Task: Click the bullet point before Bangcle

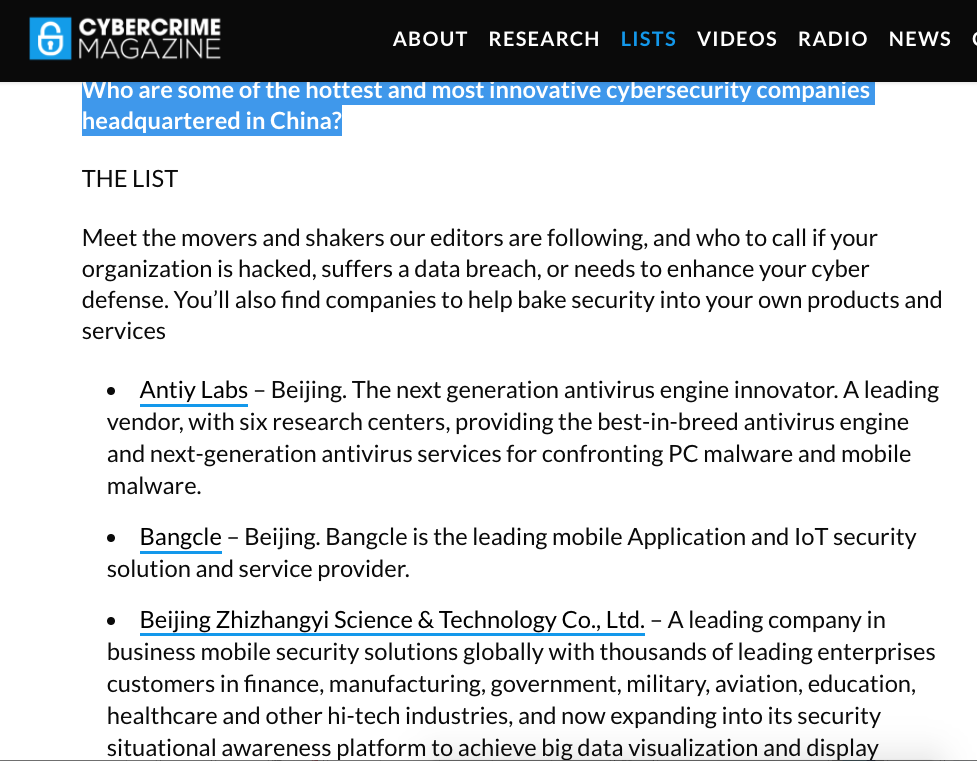Action: pos(111,538)
